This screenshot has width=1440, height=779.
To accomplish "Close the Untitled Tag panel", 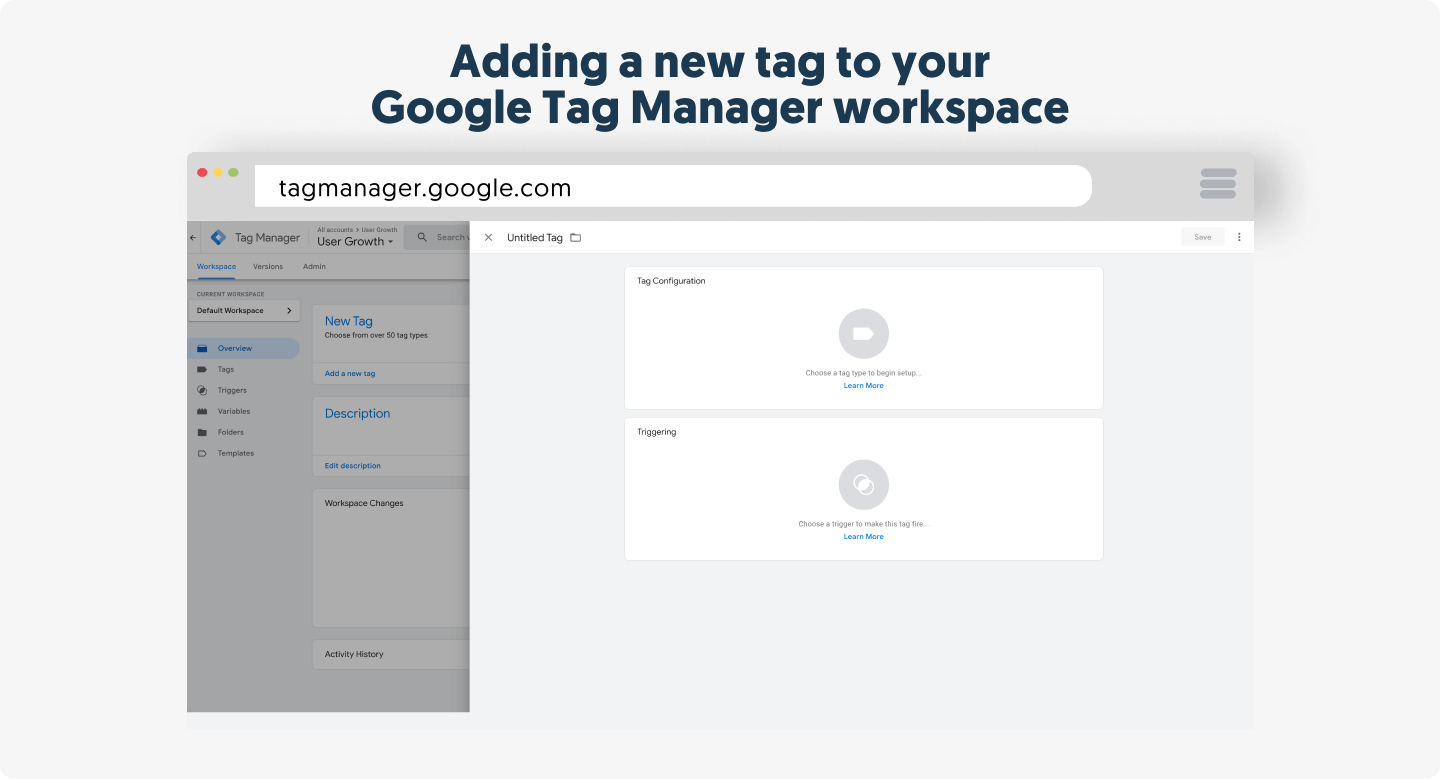I will coord(488,238).
